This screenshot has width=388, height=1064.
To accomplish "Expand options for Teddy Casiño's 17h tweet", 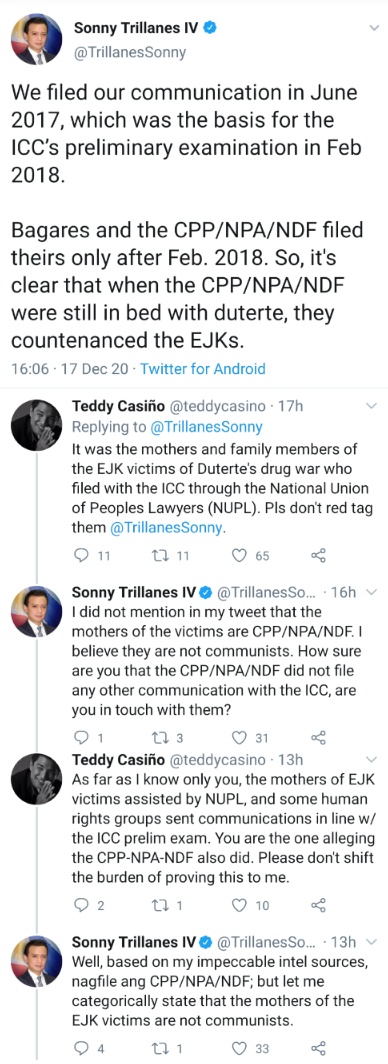I will coord(370,406).
